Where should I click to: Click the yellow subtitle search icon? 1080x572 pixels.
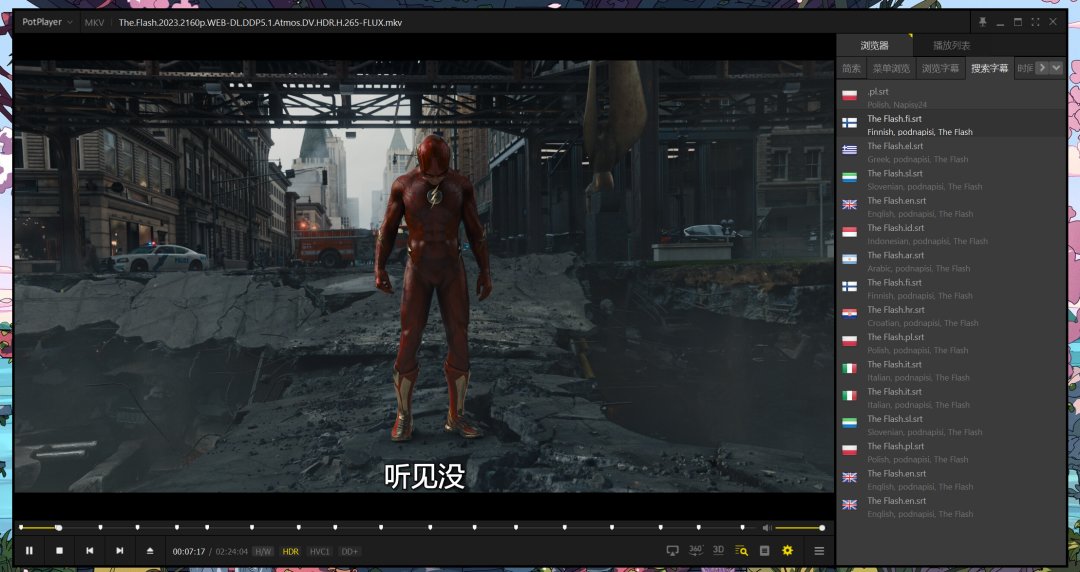tap(741, 551)
